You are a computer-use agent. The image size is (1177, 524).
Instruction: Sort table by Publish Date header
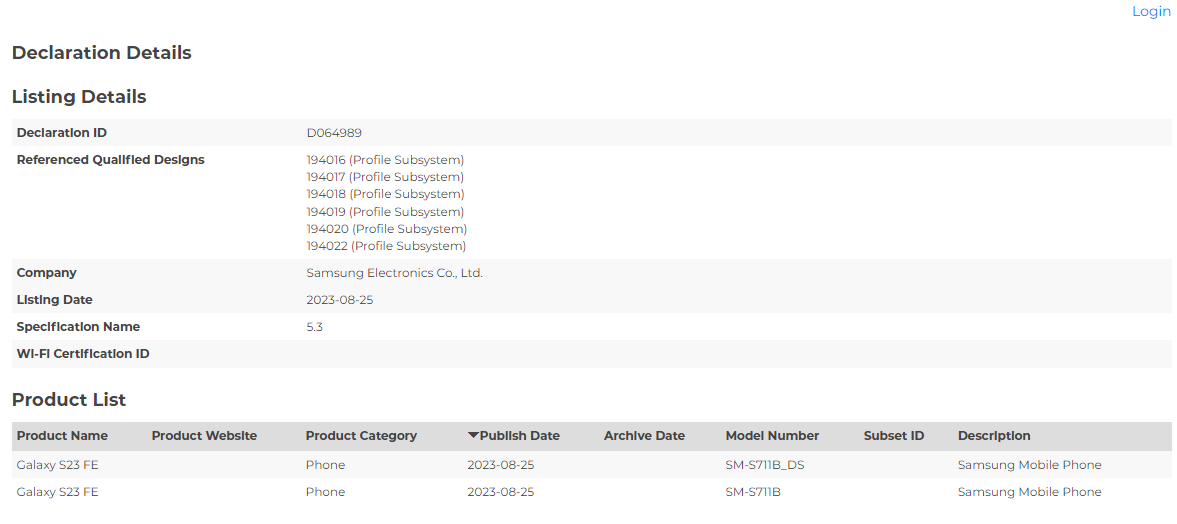pyautogui.click(x=520, y=436)
